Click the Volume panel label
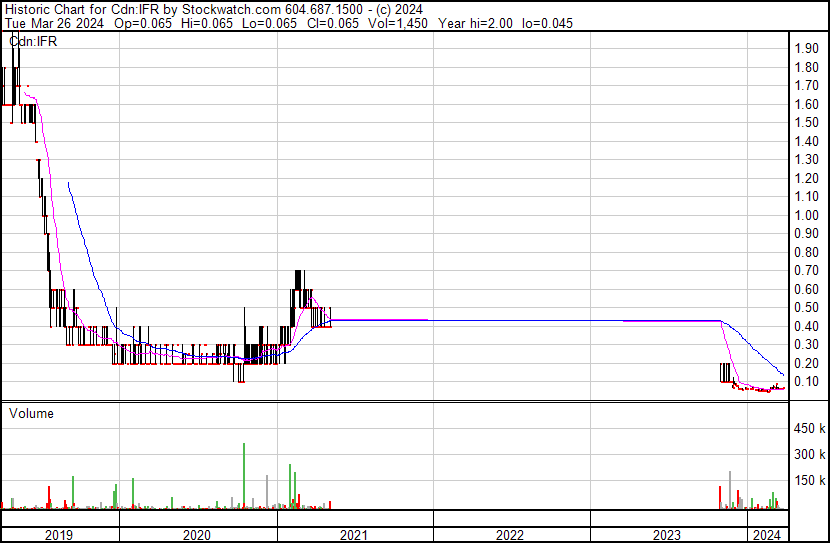This screenshot has width=830, height=543. pos(31,413)
